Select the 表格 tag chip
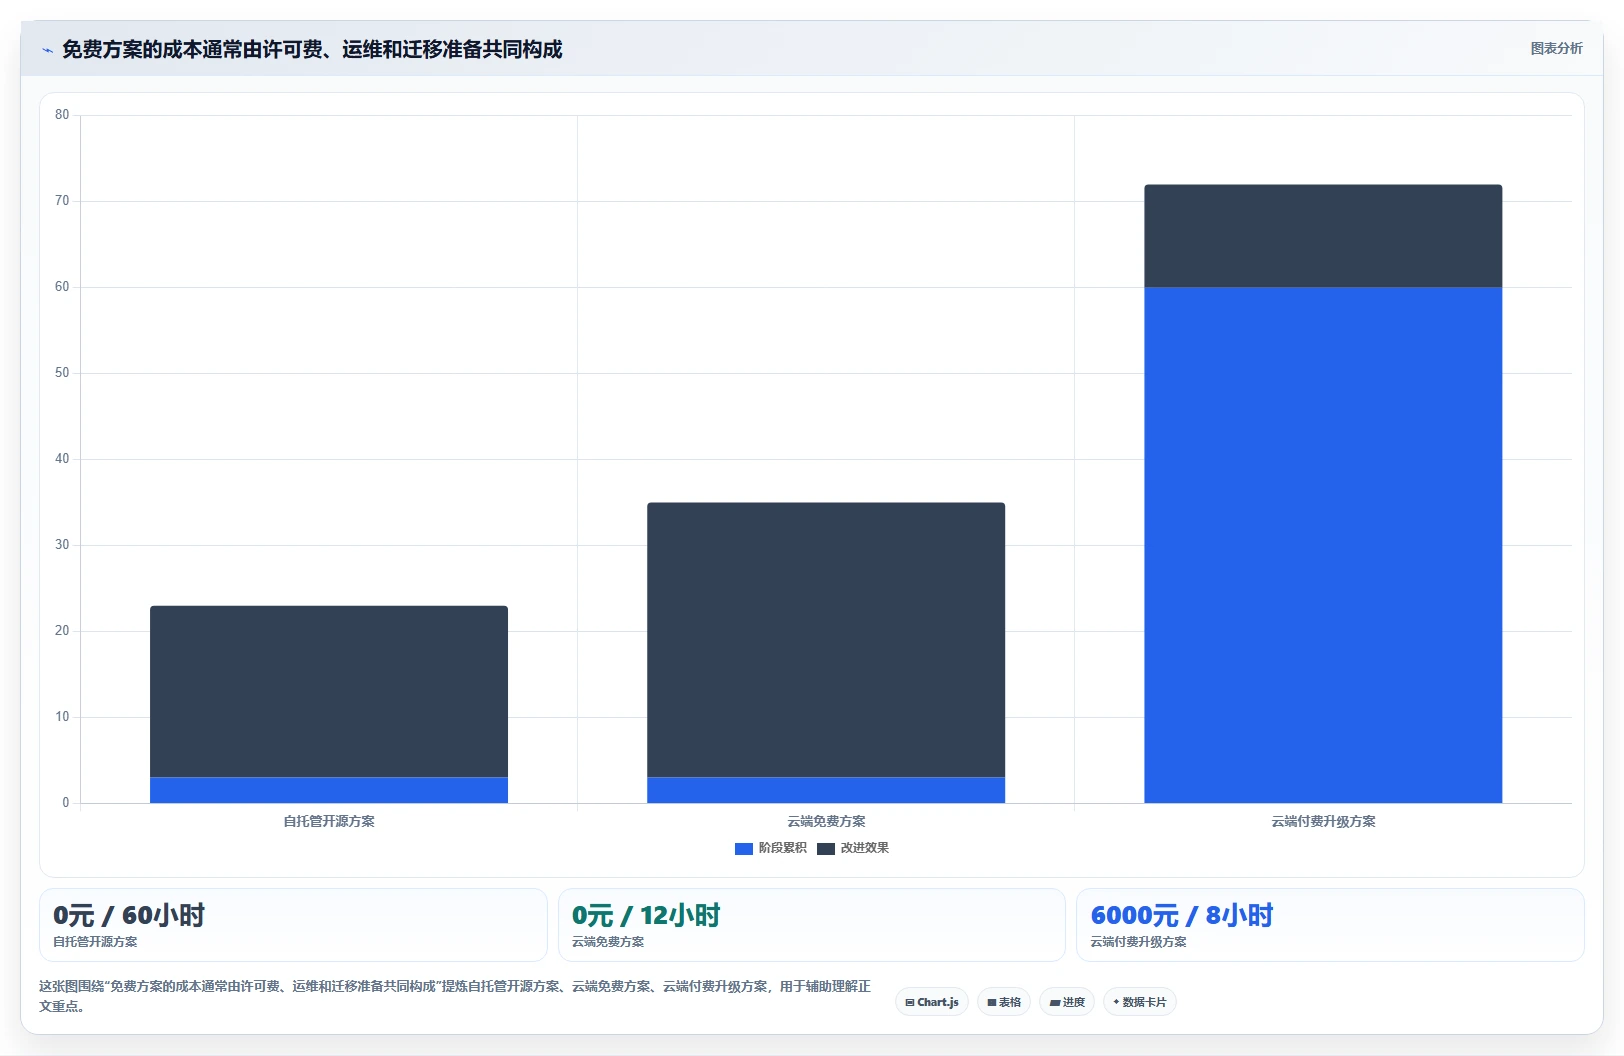This screenshot has width=1624, height=1056. 1004,1002
